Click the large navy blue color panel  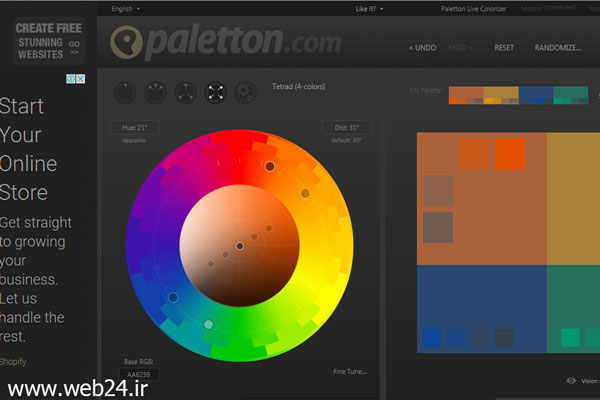click(482, 299)
